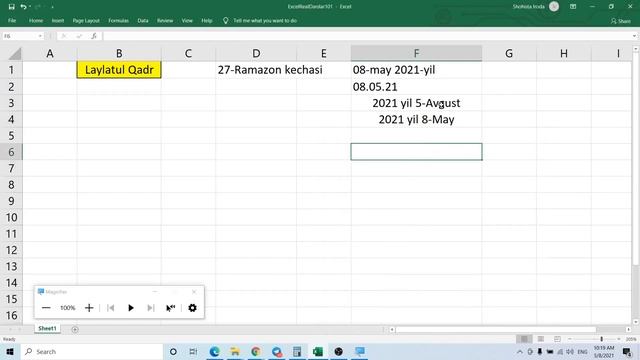640x360 pixels.
Task: Expand the formula bar chevron
Action: point(634,36)
